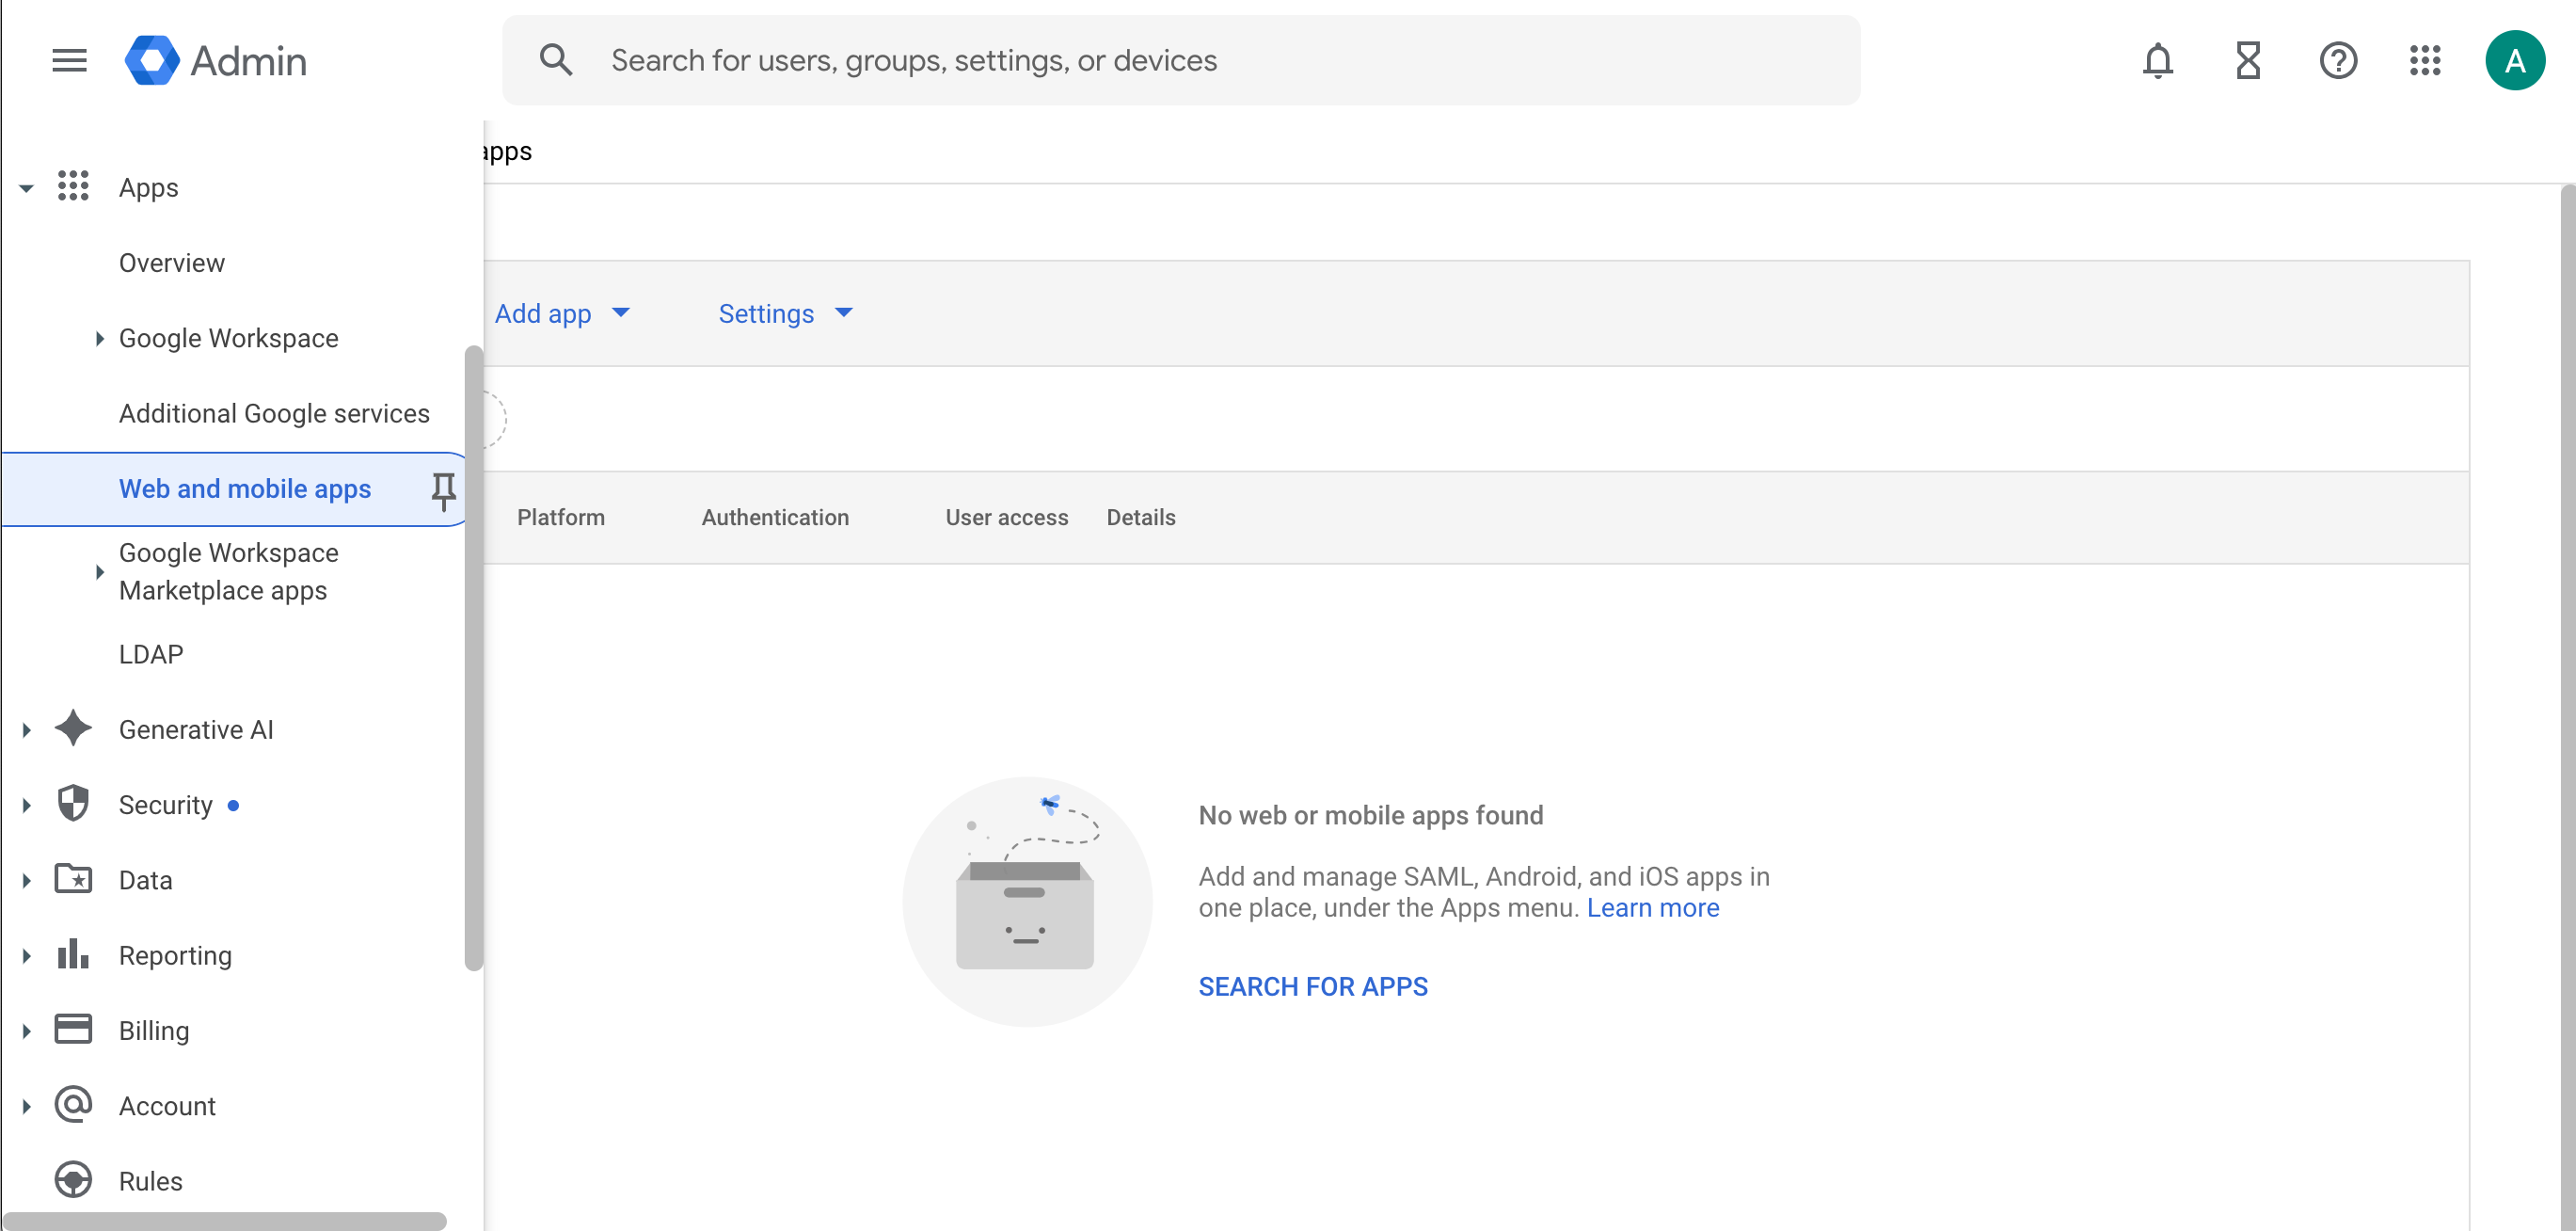The width and height of the screenshot is (2576, 1231).
Task: Focus the admin search field
Action: click(x=1180, y=61)
